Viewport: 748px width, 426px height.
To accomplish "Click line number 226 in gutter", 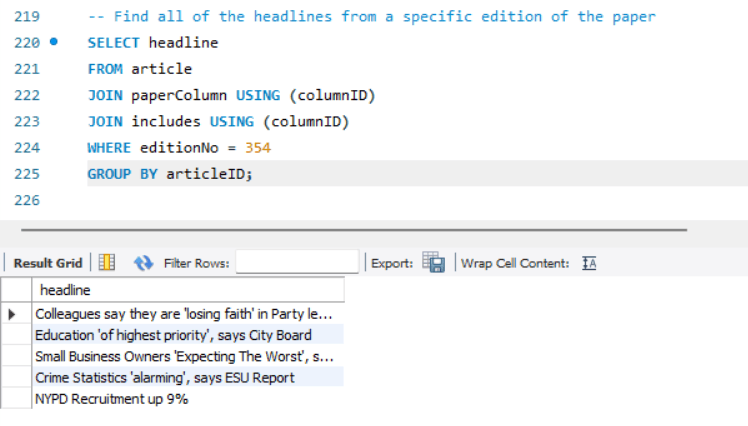I will 27,200.
